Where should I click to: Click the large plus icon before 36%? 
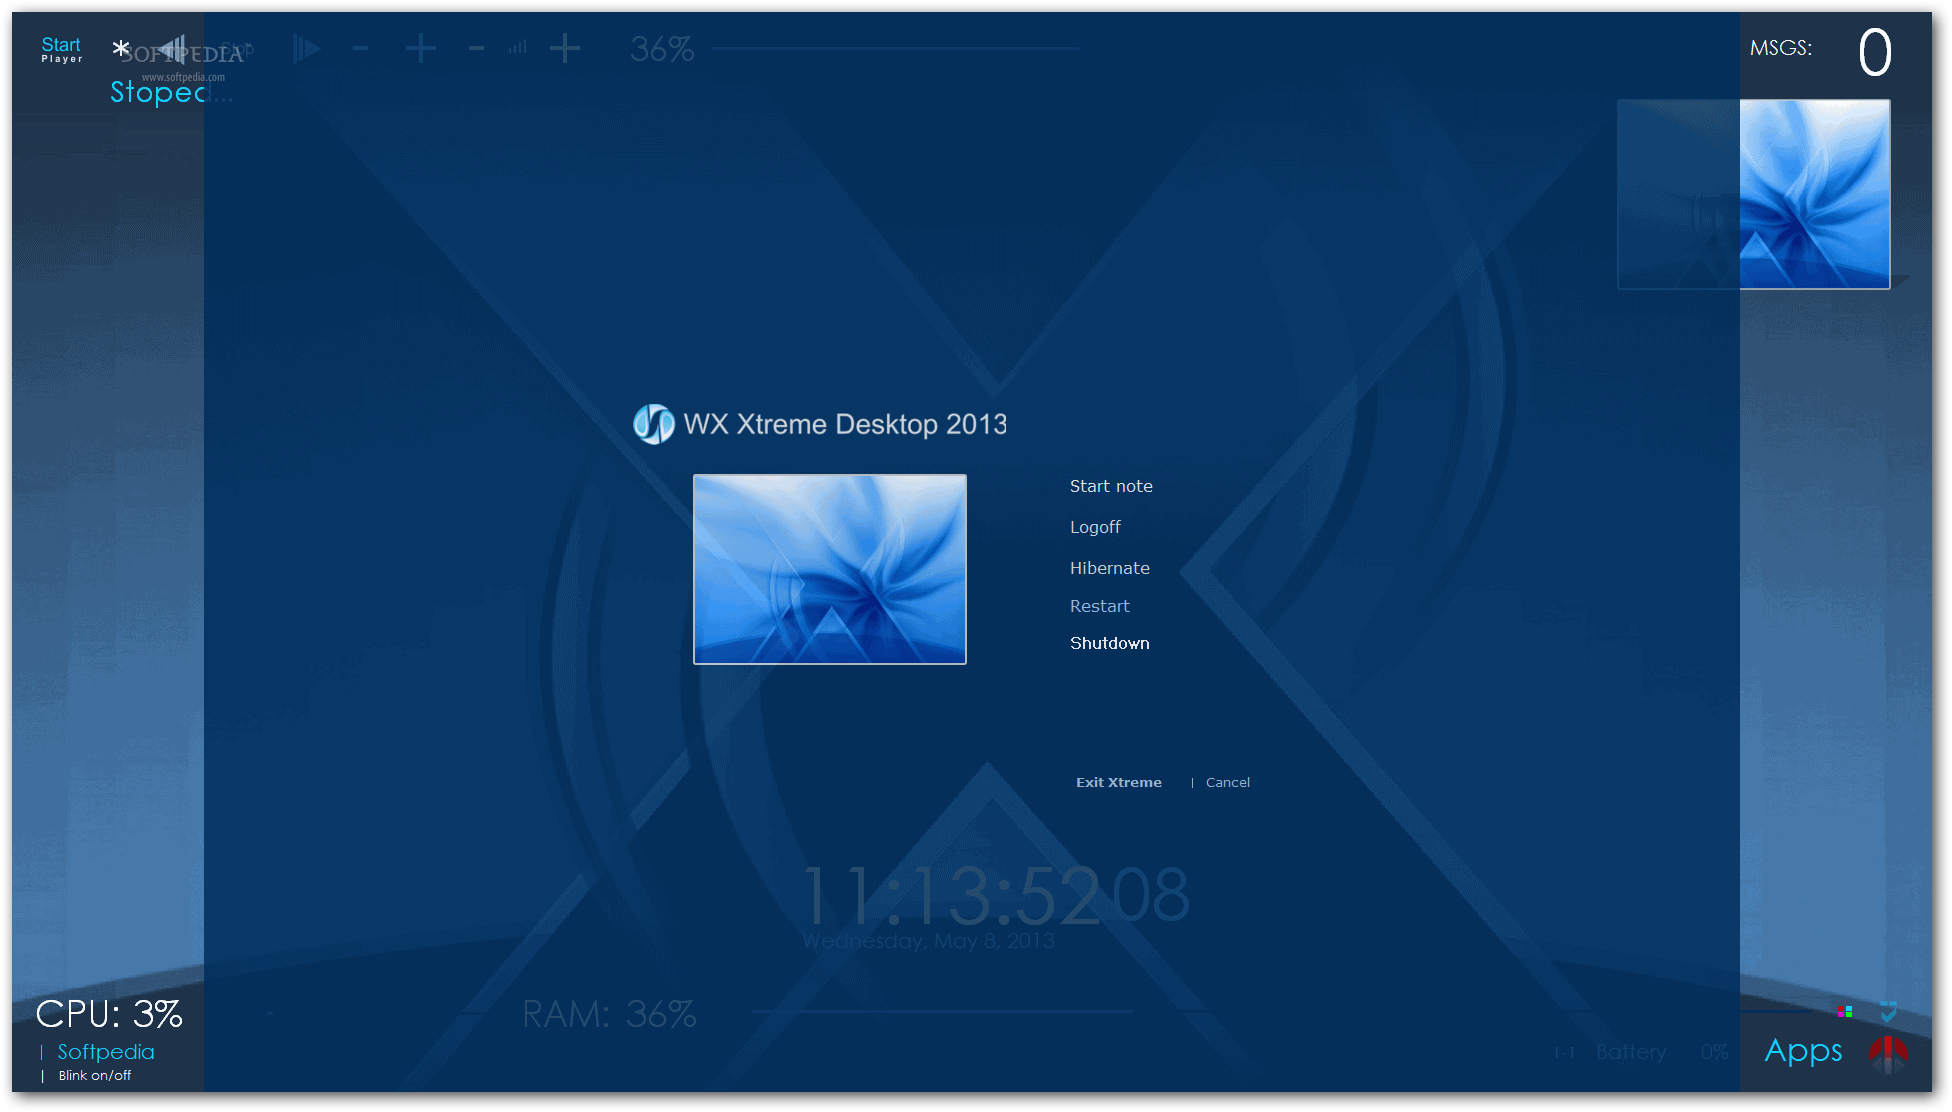pyautogui.click(x=565, y=47)
